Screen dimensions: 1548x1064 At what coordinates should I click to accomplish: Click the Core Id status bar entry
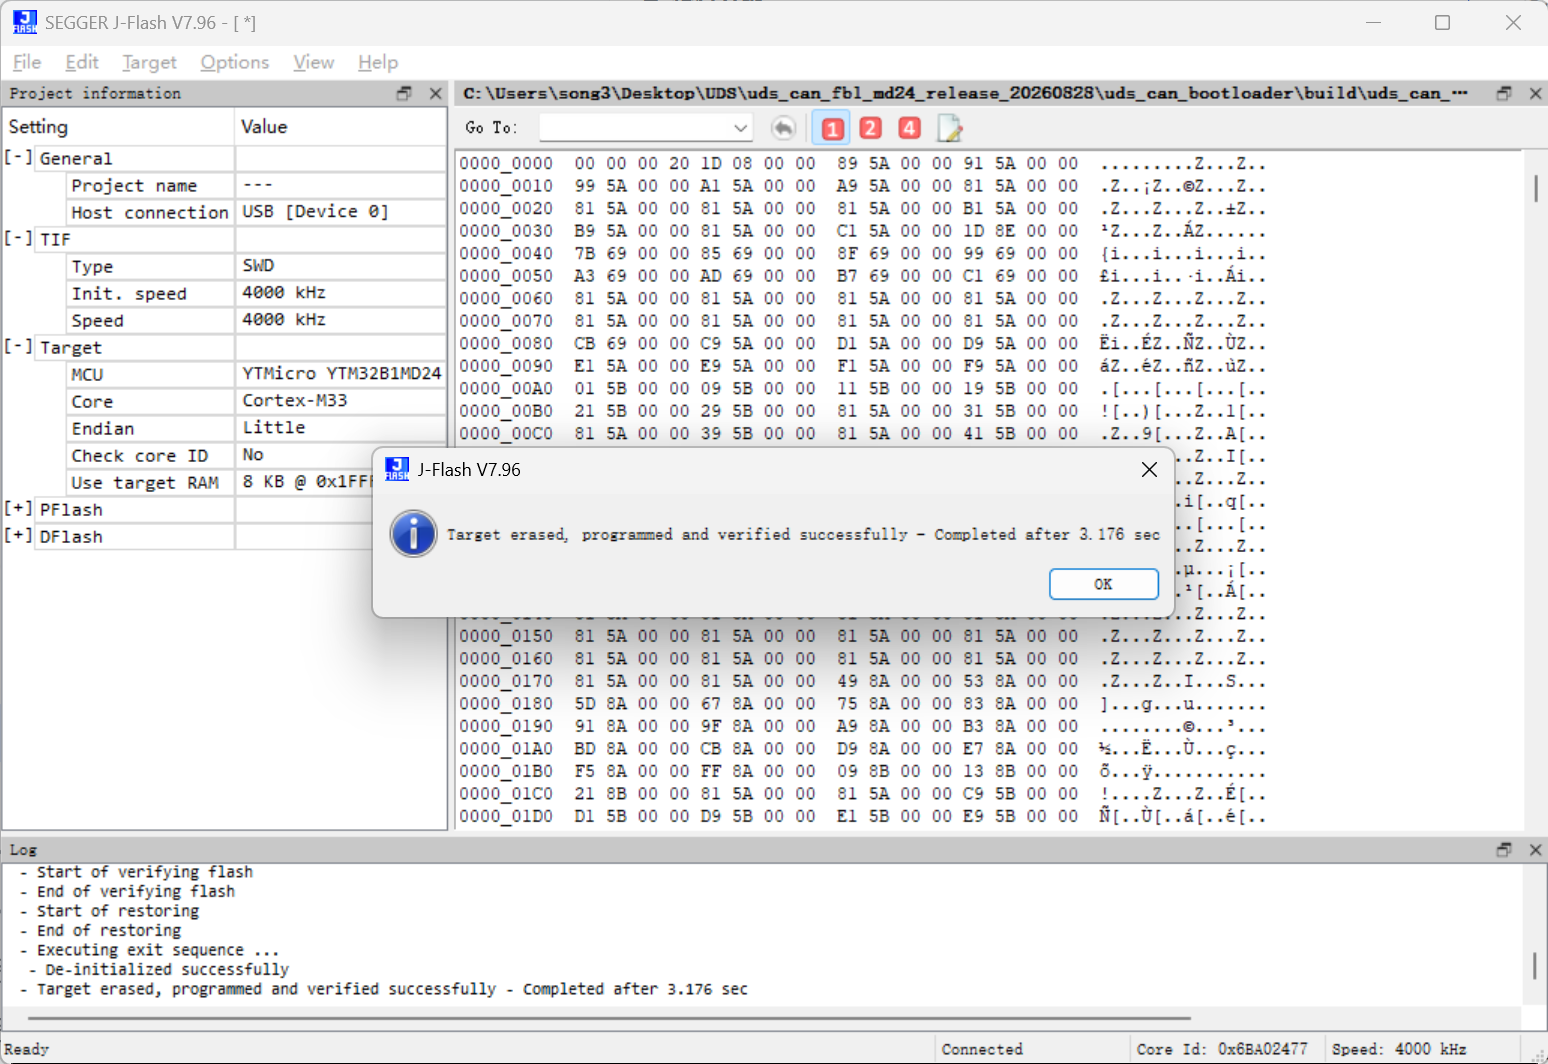point(1222,1049)
